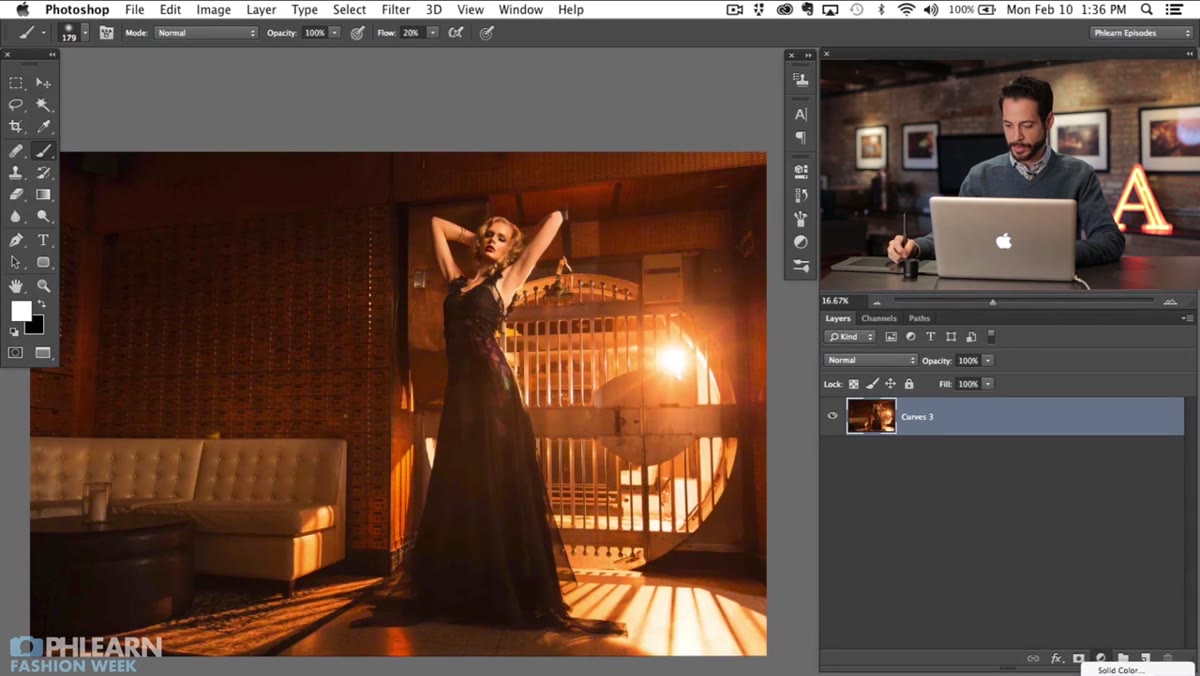Open the Brush panel toggle icon
Screen dimensions: 1200x676
106,33
